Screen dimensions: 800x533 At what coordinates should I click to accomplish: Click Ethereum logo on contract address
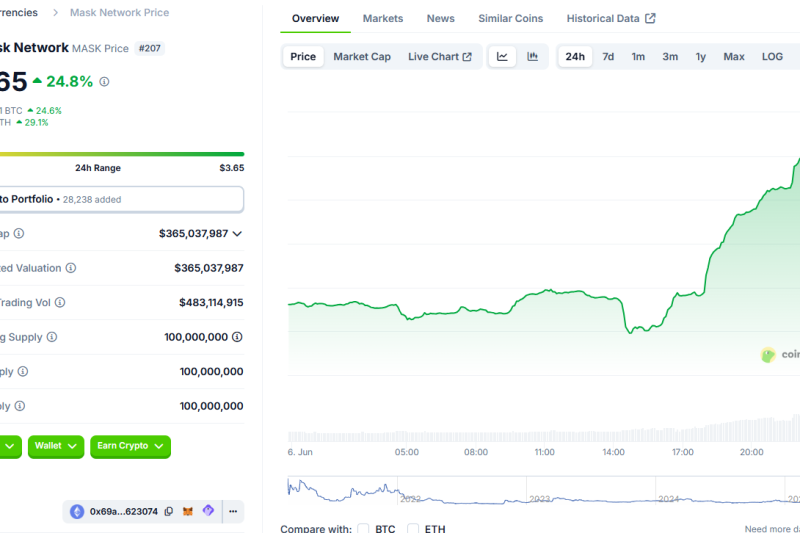pos(77,512)
